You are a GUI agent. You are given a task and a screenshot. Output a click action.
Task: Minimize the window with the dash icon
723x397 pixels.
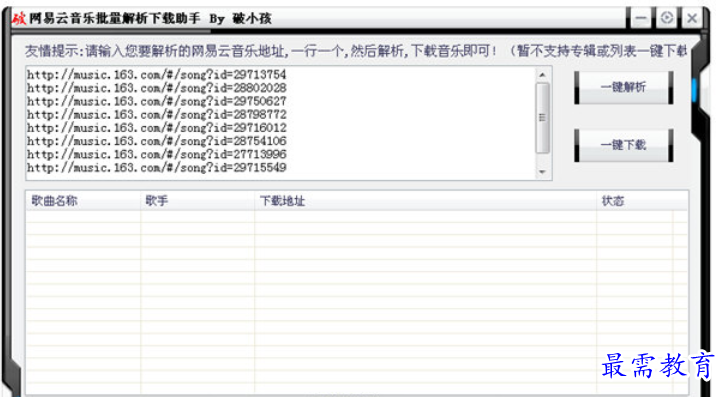641,18
